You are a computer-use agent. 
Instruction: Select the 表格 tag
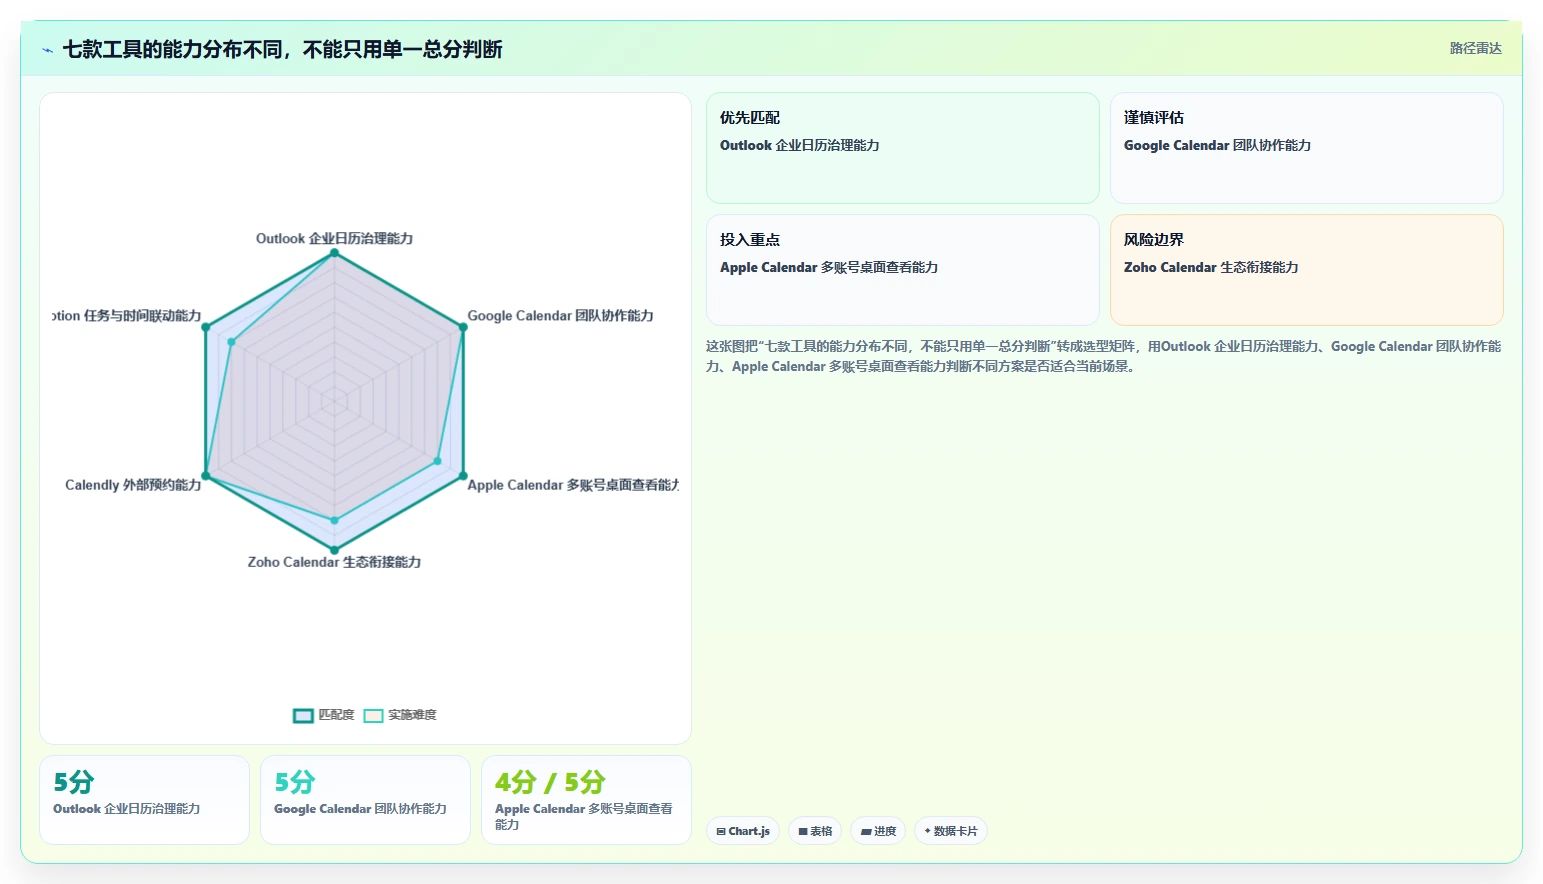click(x=815, y=831)
